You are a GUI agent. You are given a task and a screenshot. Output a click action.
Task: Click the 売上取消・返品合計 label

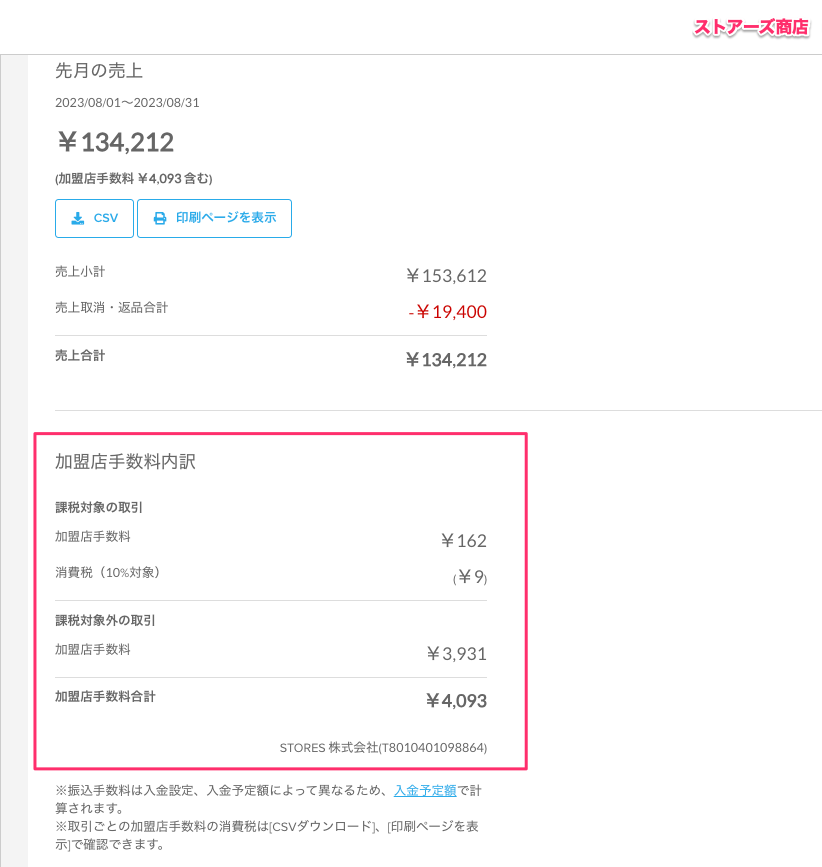tap(111, 308)
